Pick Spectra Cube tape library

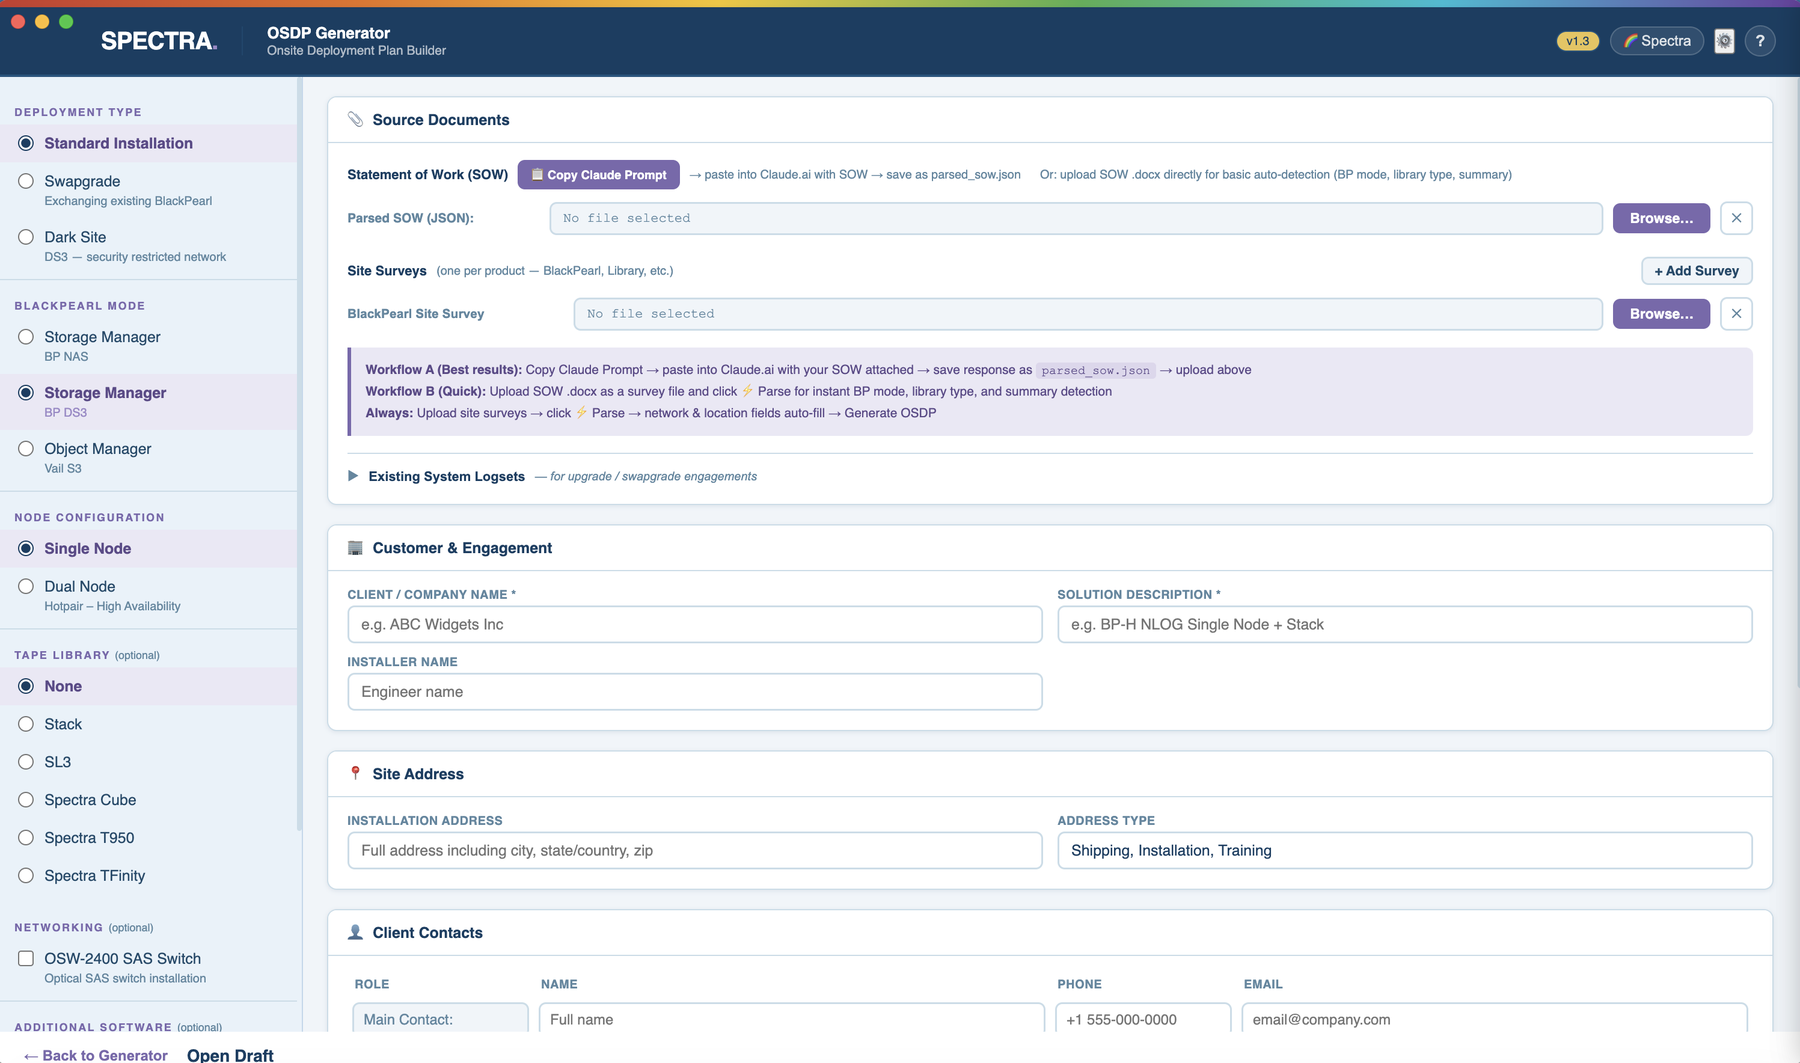coord(26,800)
